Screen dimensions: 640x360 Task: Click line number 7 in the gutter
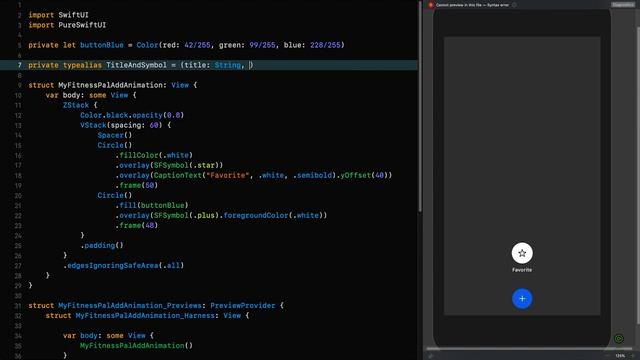tap(19, 65)
